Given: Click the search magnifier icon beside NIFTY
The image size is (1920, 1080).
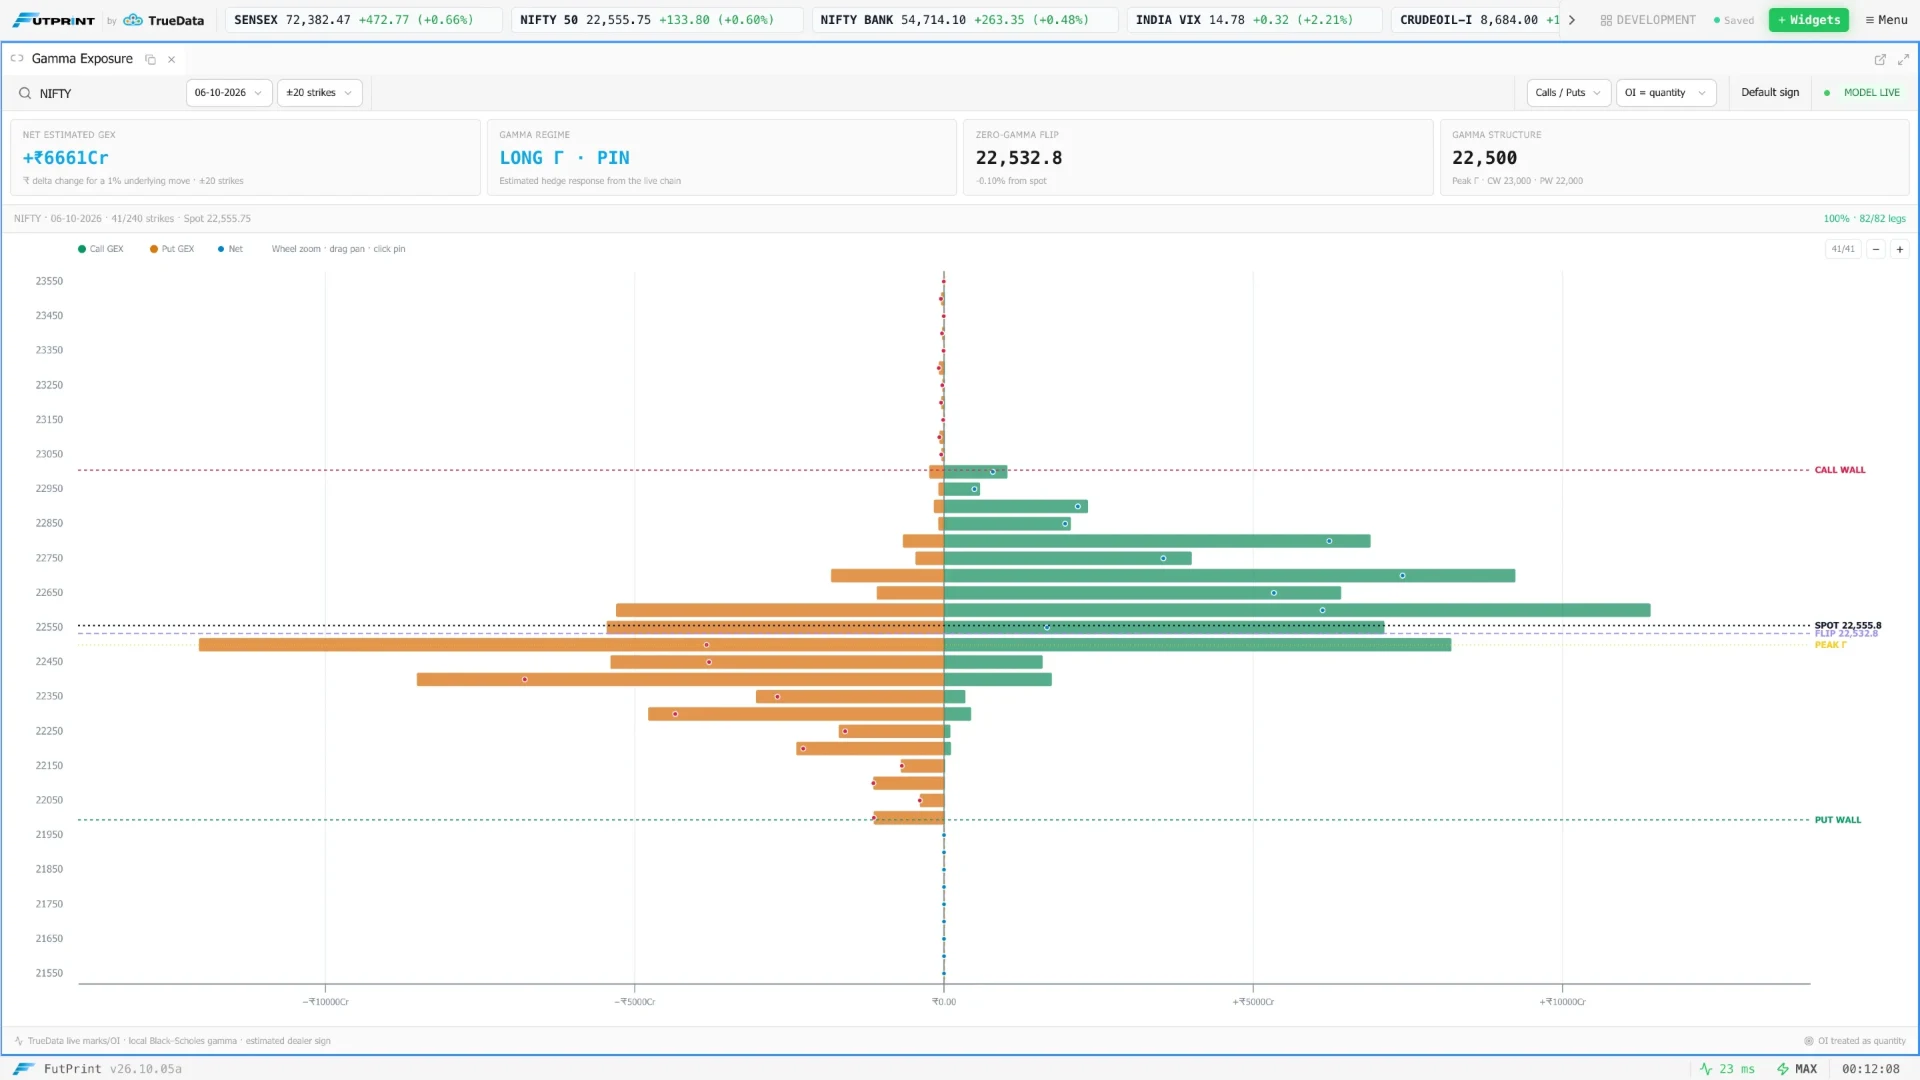Looking at the screenshot, I should tap(25, 93).
